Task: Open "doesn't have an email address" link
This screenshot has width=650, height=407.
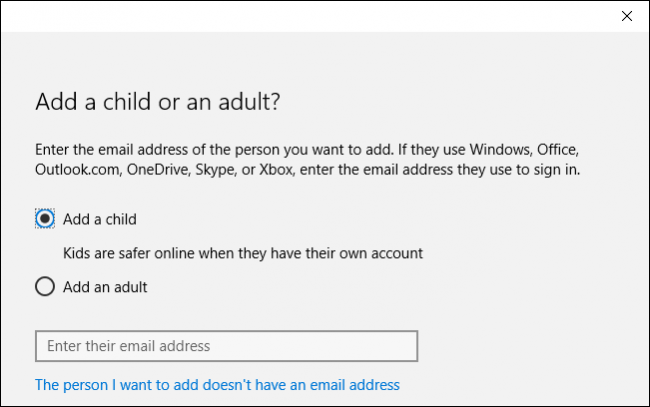Action: 217,384
